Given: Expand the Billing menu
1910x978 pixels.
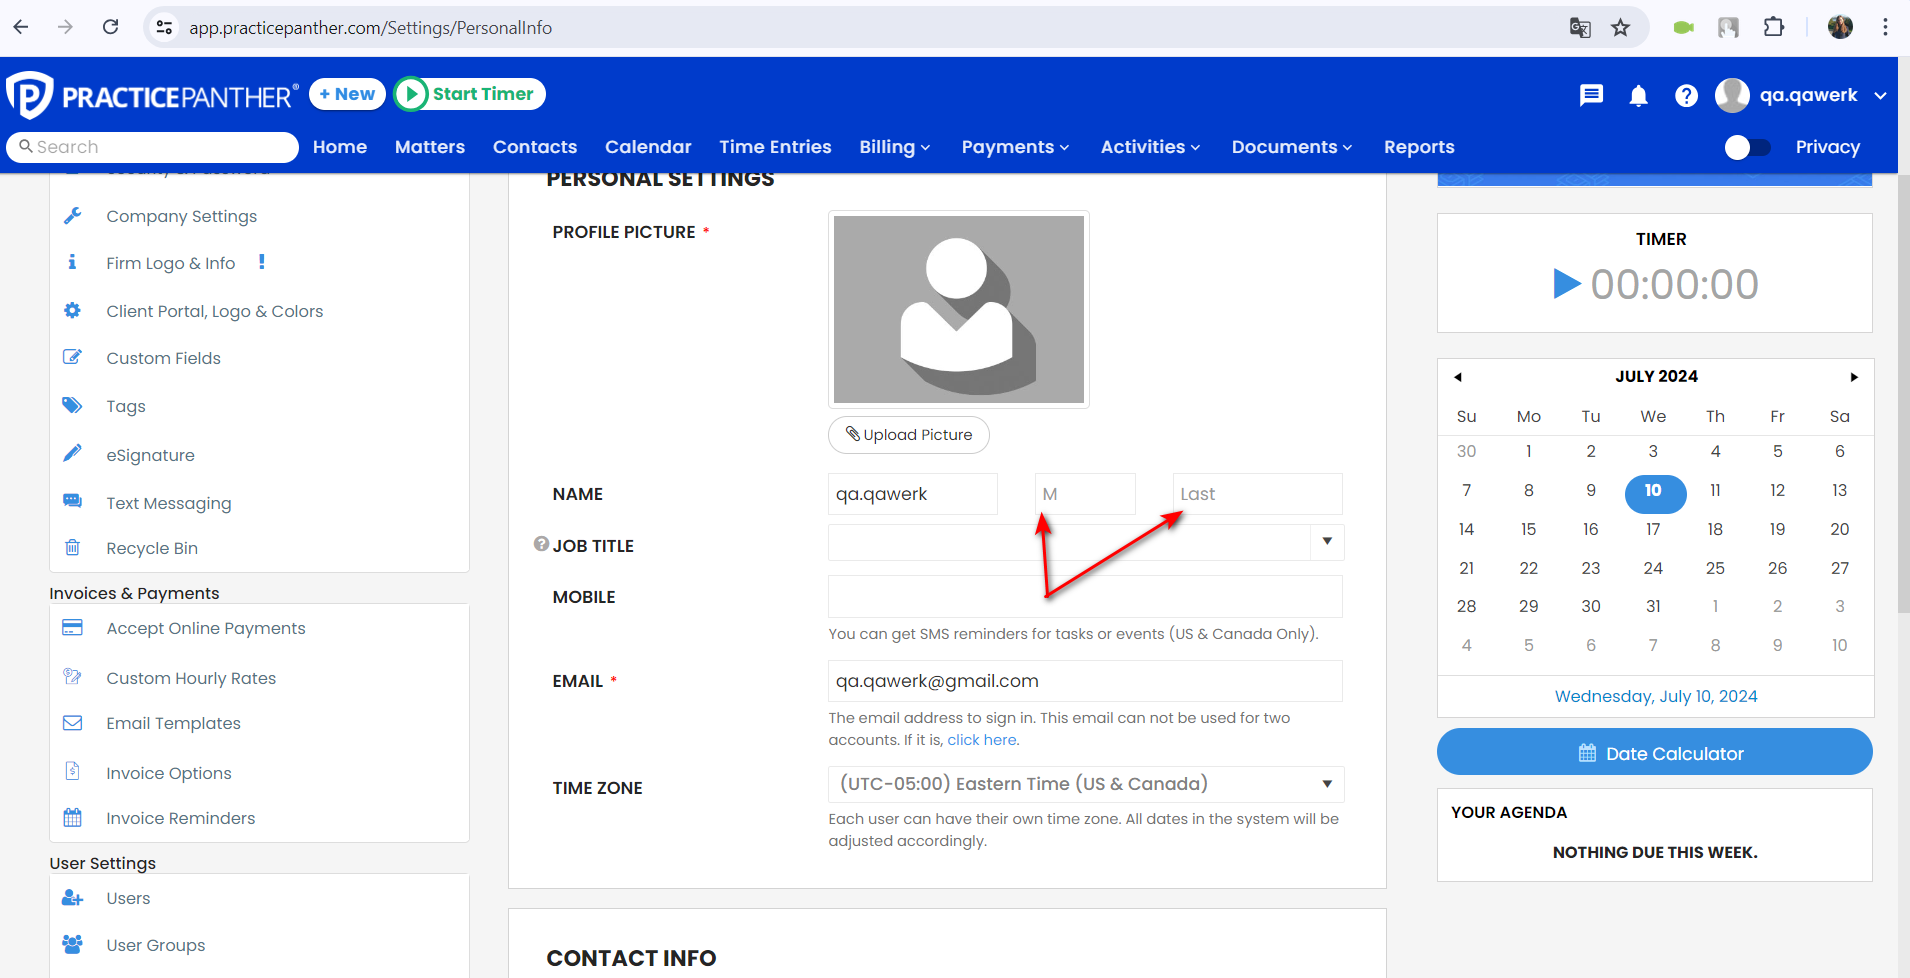Looking at the screenshot, I should coord(895,147).
